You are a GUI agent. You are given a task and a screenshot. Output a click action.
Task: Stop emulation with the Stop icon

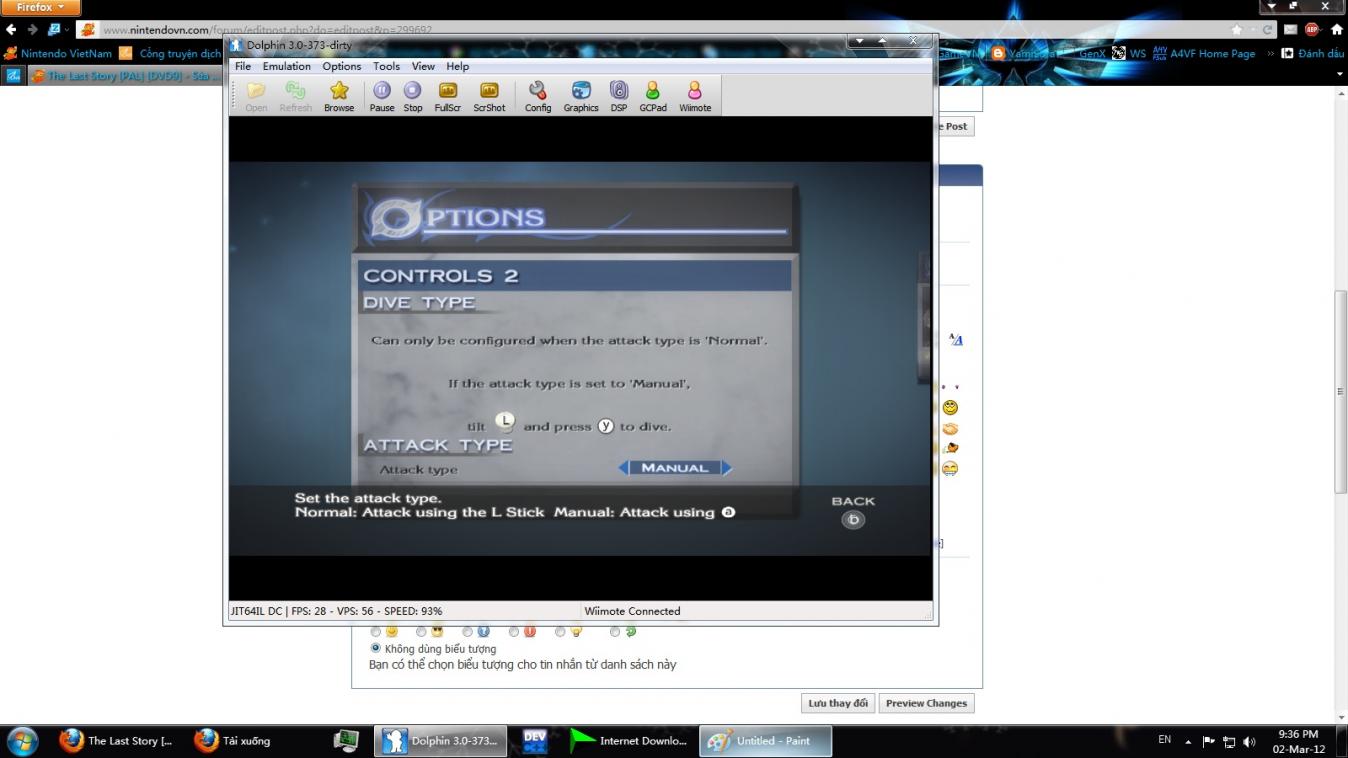[x=412, y=96]
